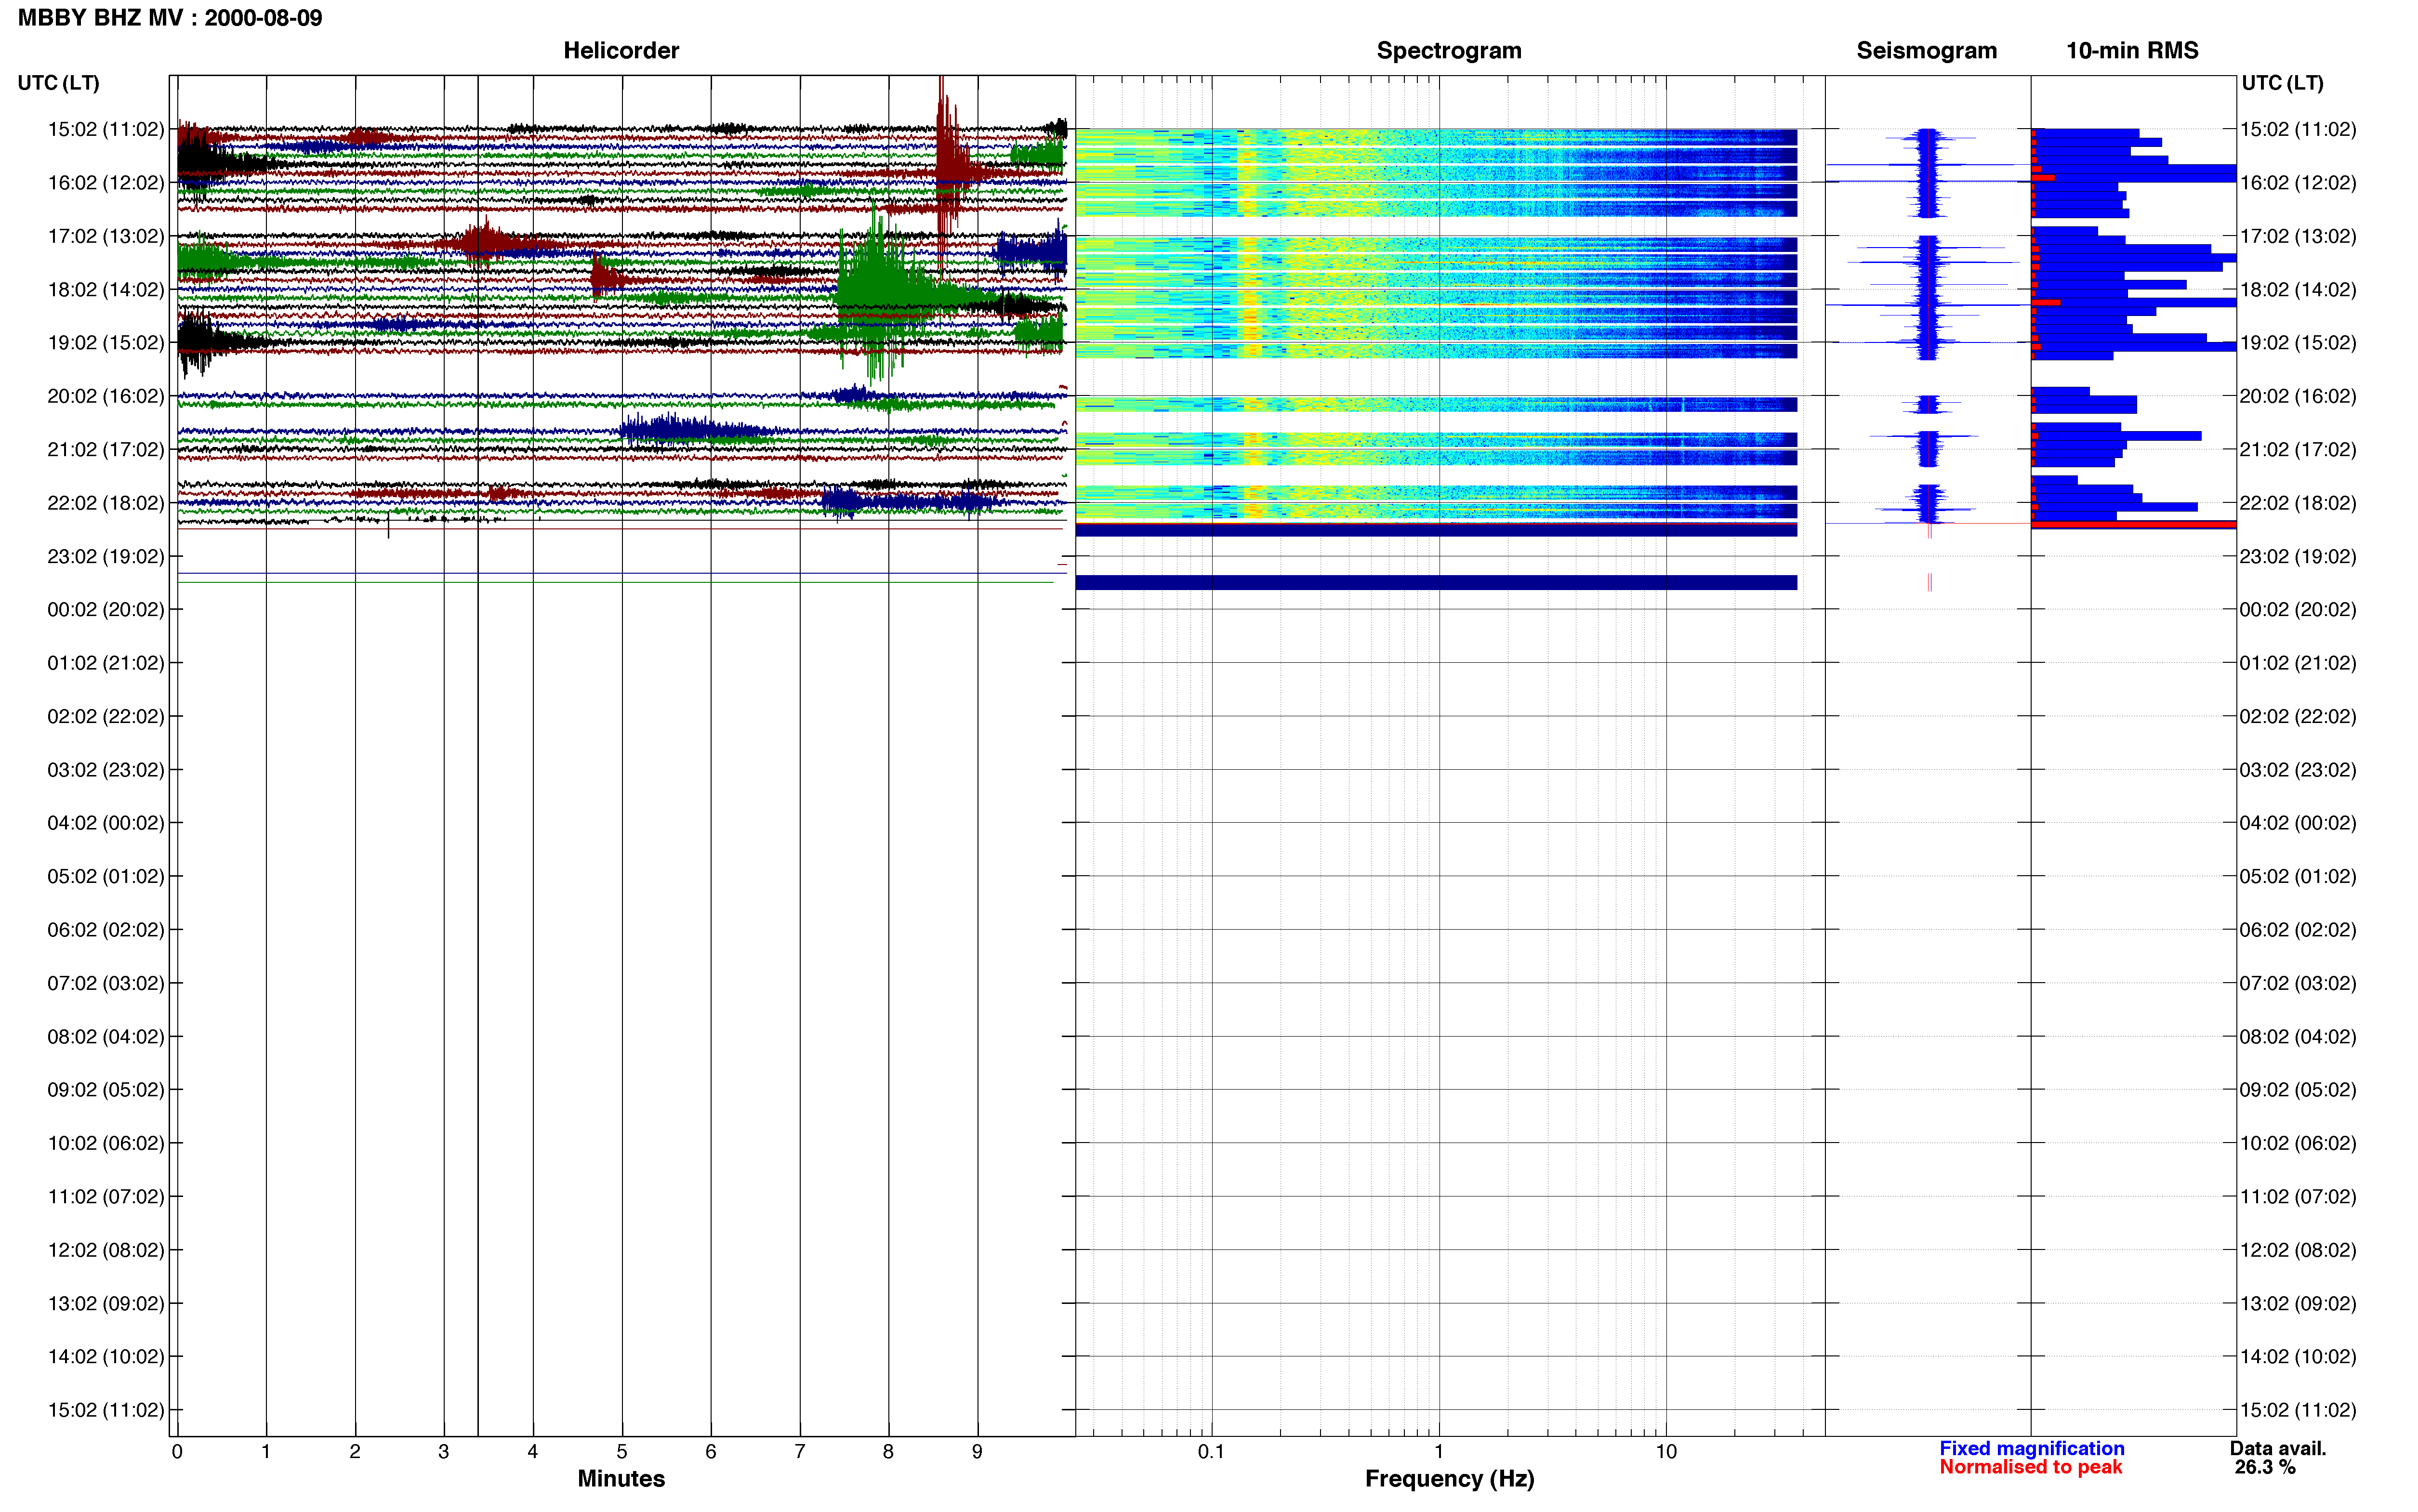Click the left '22:02 (18:02)' time label
This screenshot has width=2418, height=1512.
coord(106,502)
